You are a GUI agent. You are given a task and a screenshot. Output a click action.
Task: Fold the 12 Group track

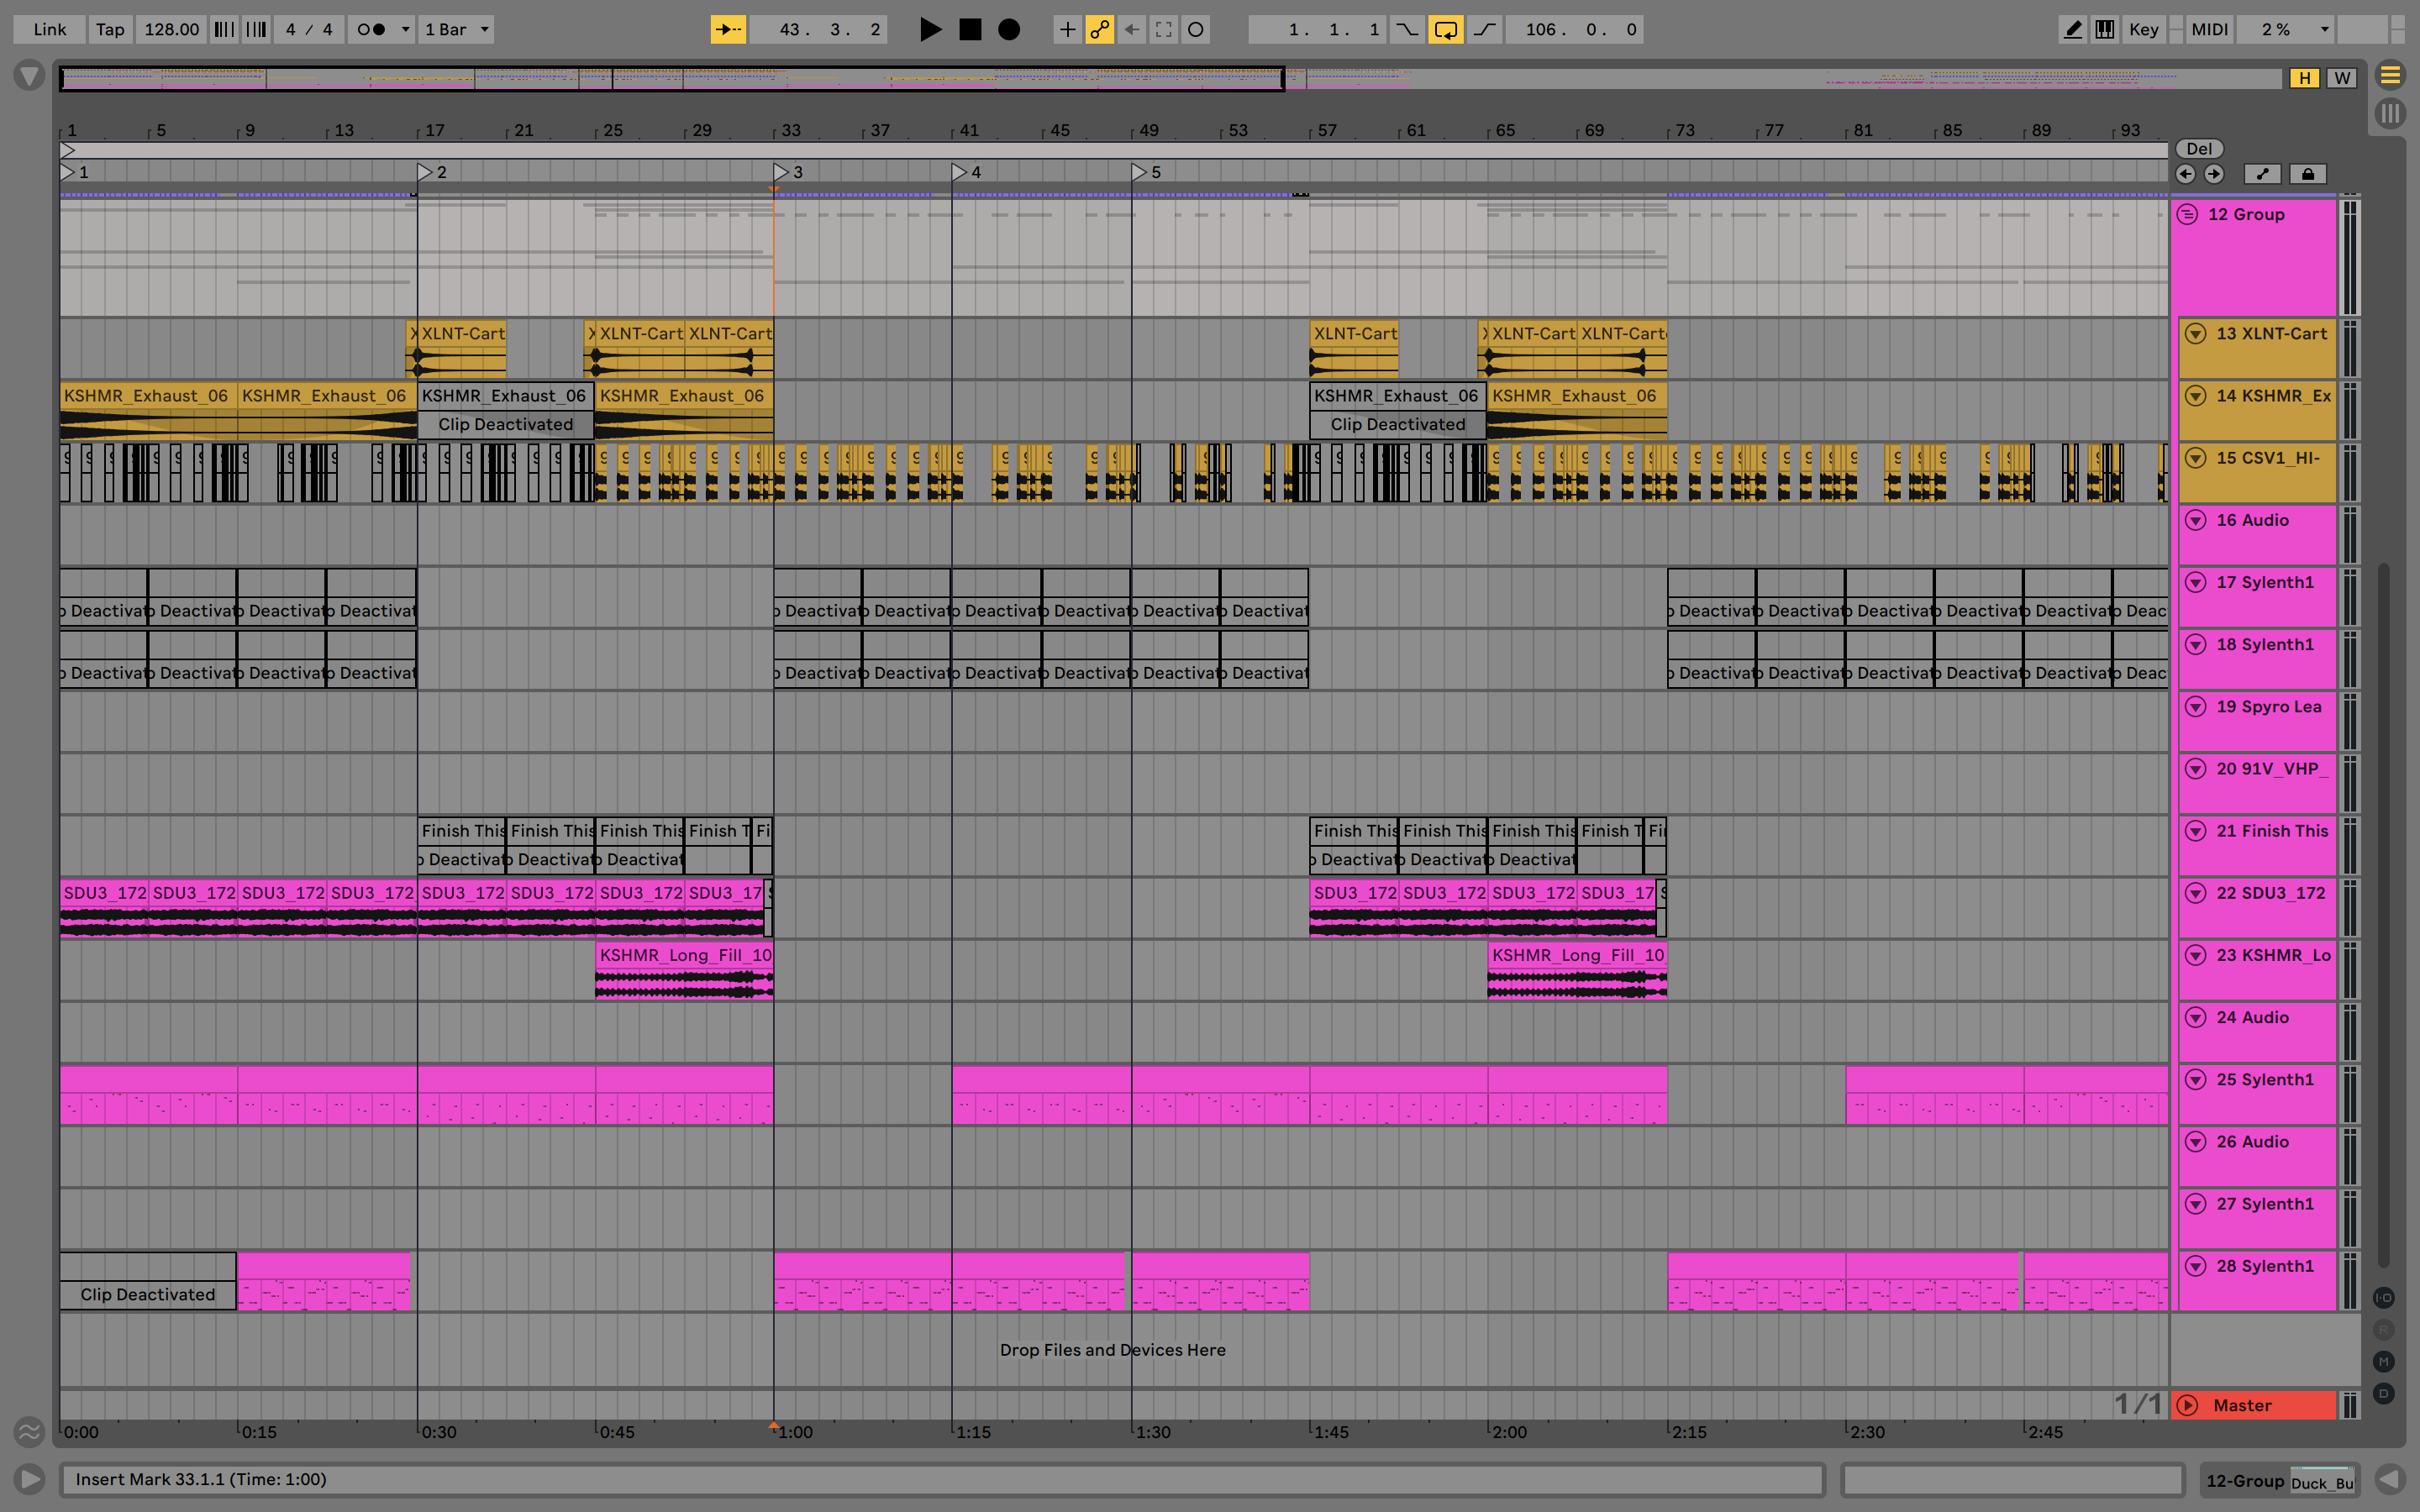point(2187,214)
